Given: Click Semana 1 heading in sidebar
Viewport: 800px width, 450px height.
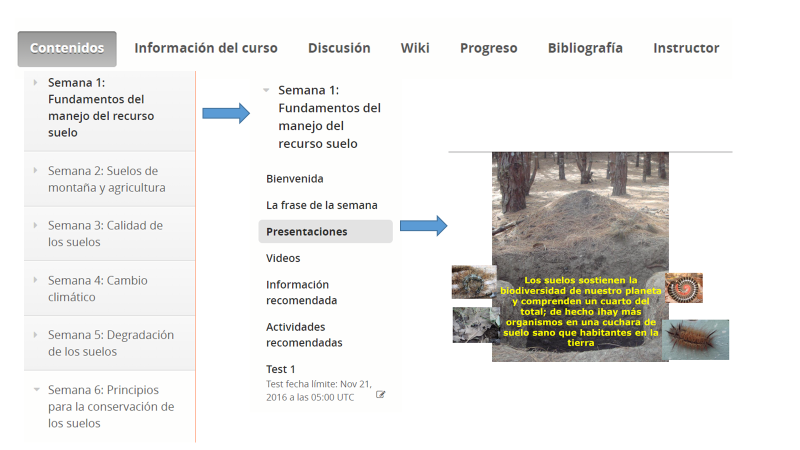Looking at the screenshot, I should [101, 107].
